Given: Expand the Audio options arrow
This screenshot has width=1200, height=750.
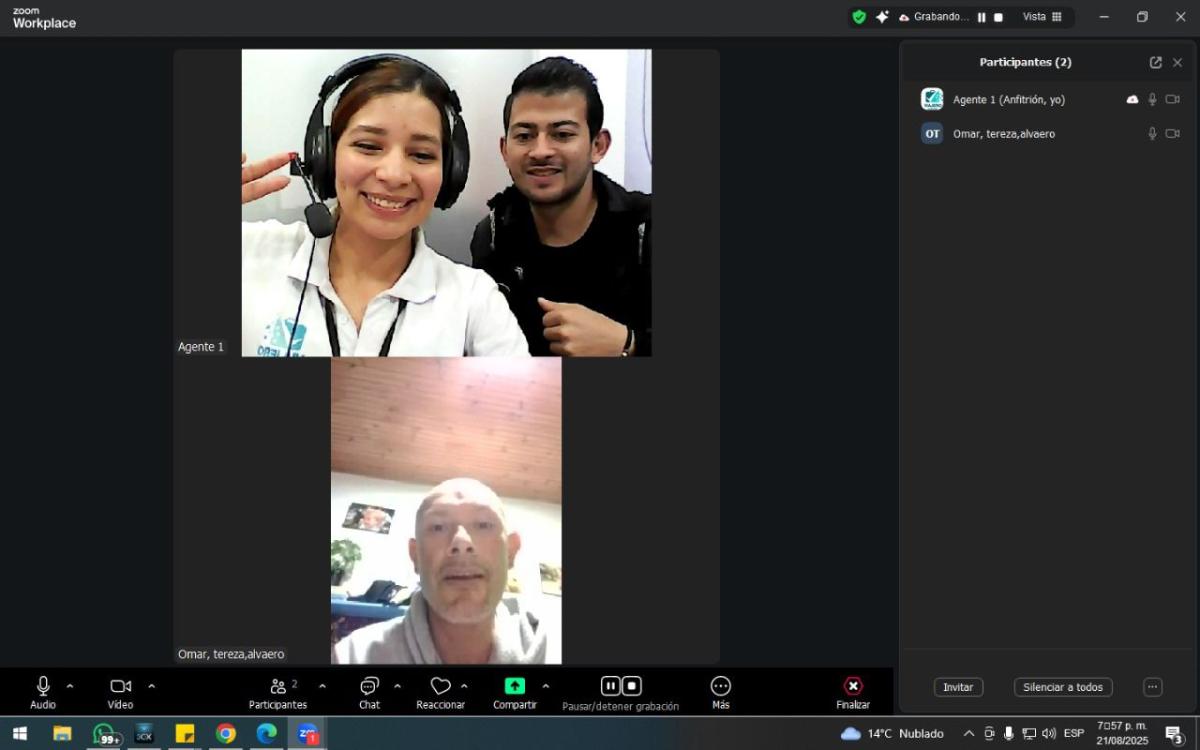Looking at the screenshot, I should [70, 686].
